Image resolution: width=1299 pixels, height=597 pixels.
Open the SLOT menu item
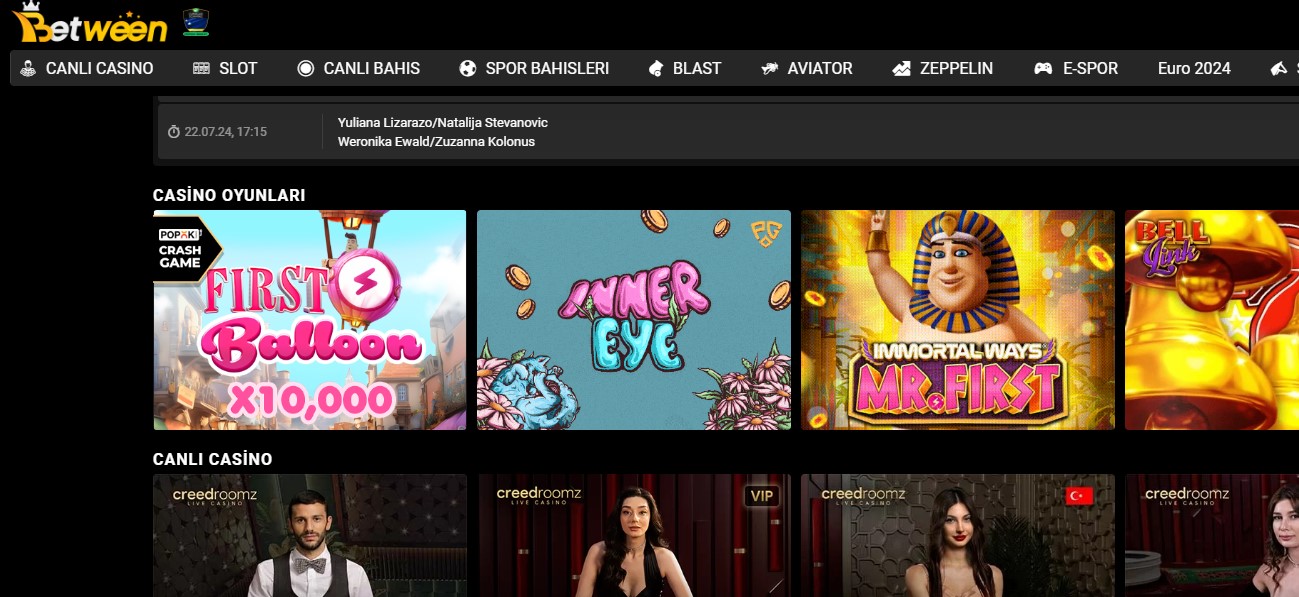[x=225, y=69]
